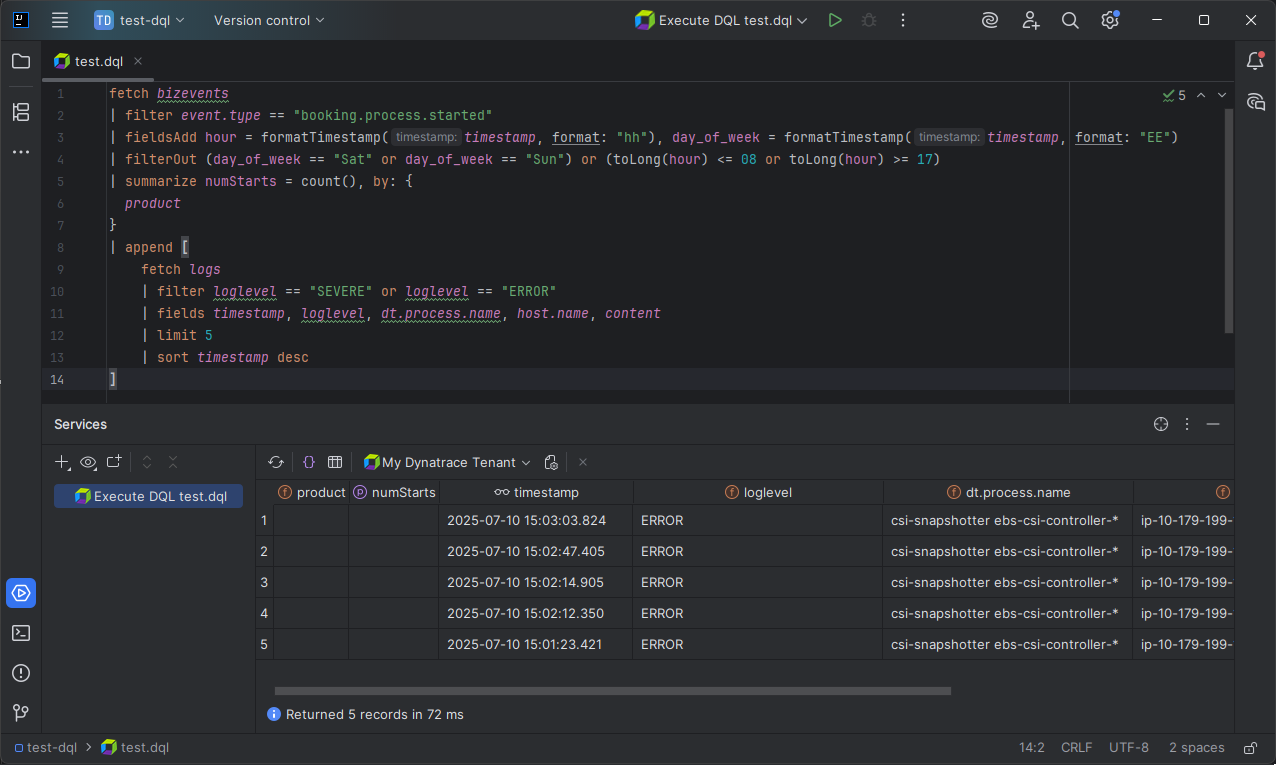Run the Execute DQL configuration
Image resolution: width=1276 pixels, height=765 pixels.
click(x=835, y=20)
